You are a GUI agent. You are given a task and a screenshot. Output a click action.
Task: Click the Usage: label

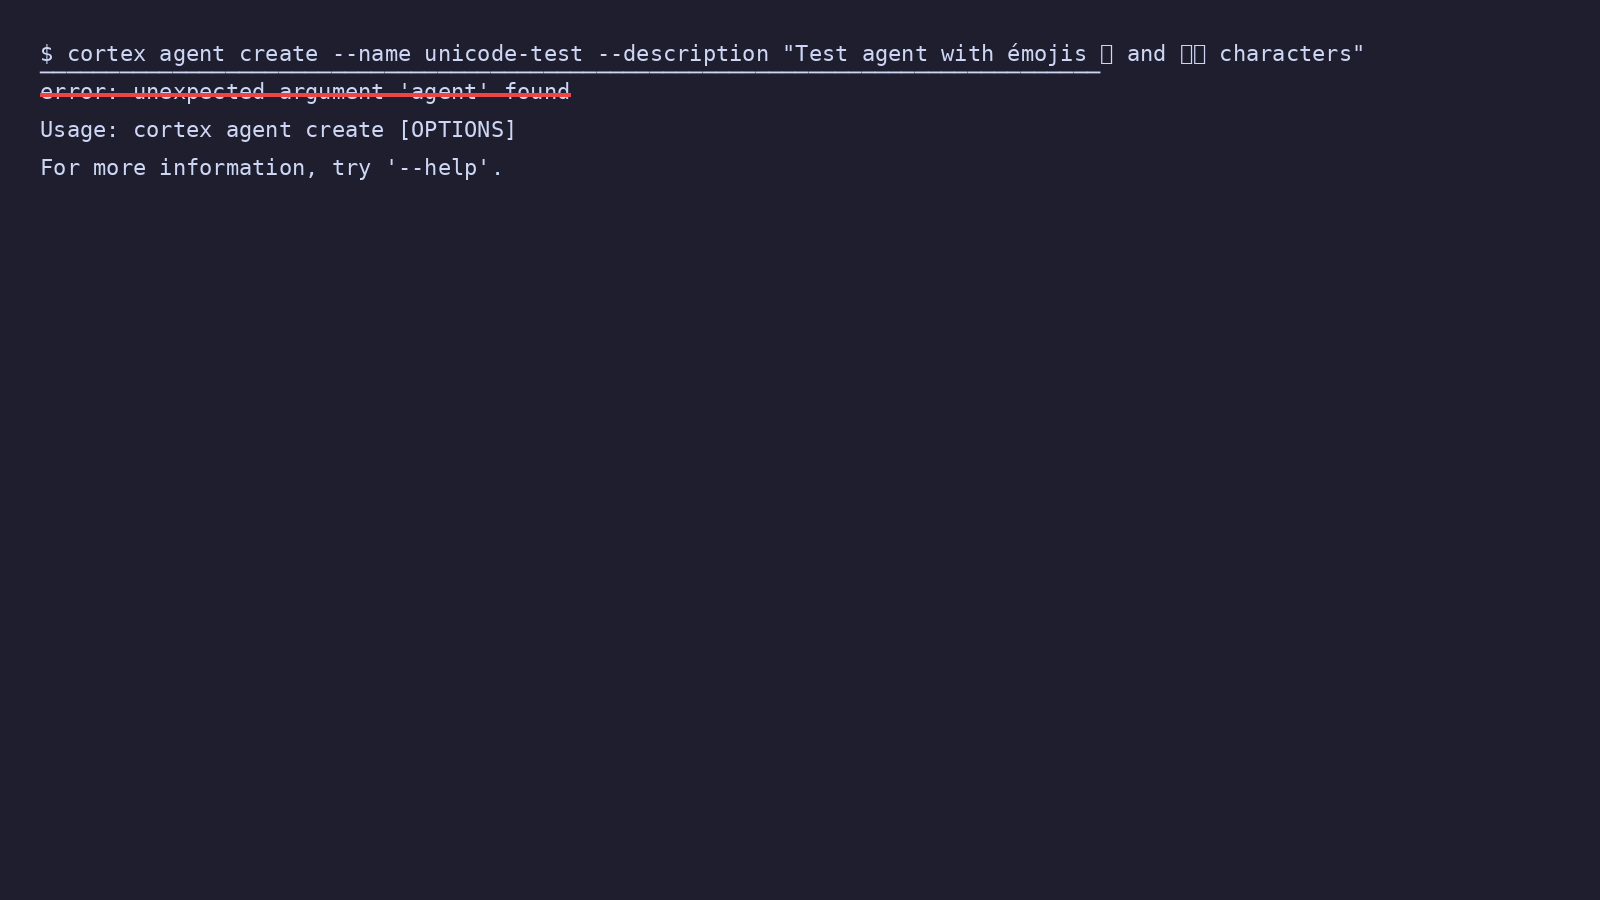pos(79,130)
